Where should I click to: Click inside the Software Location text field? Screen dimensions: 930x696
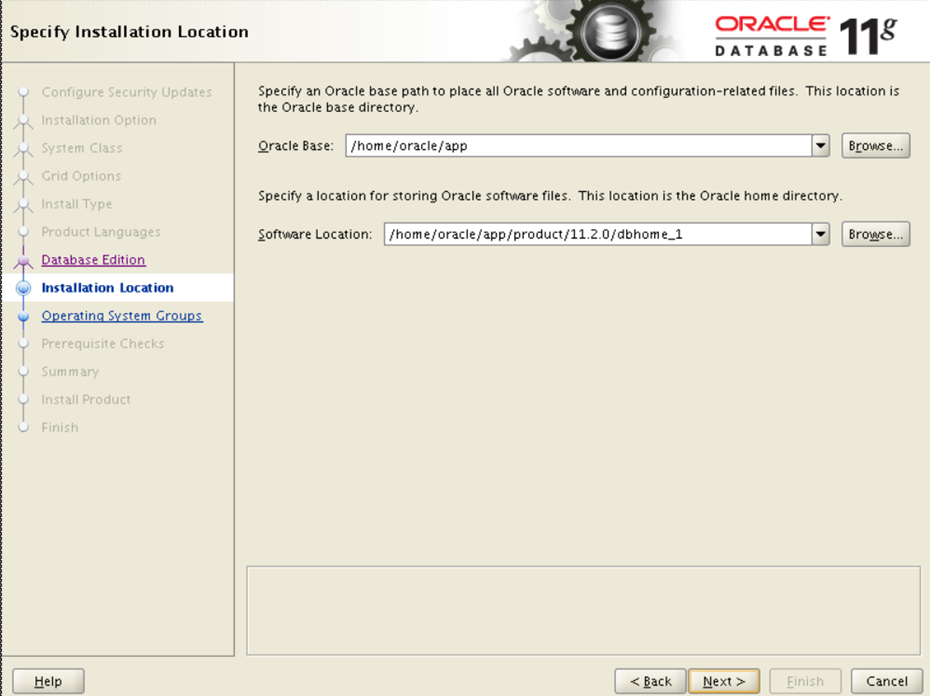[x=597, y=234]
